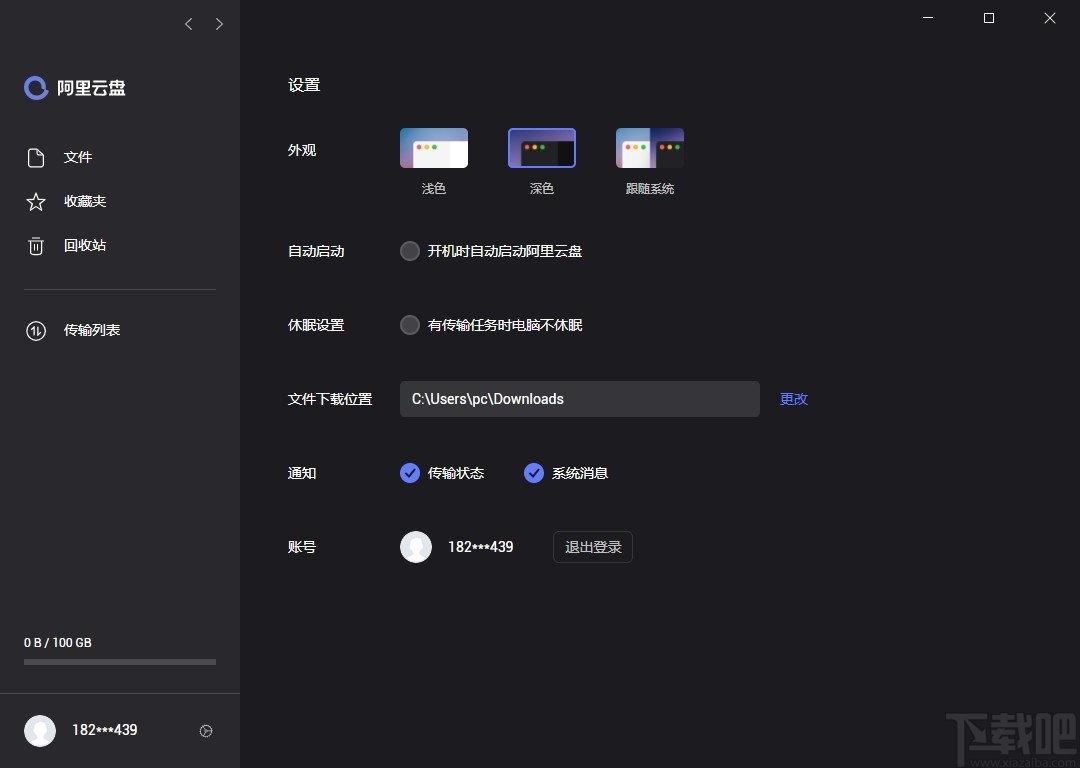Click the forward navigation arrow
1080x768 pixels.
[x=219, y=24]
